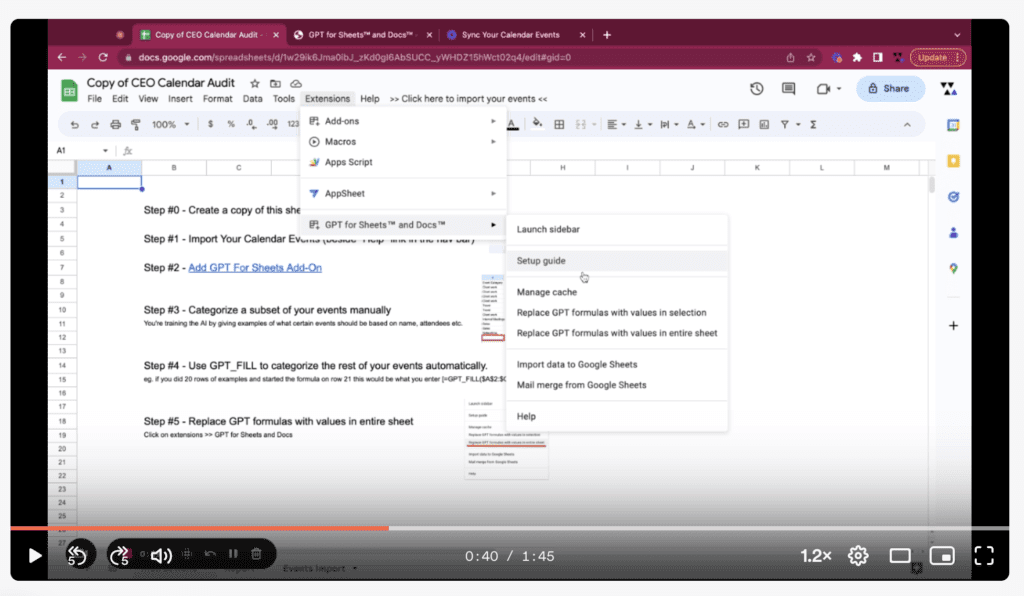This screenshot has height=596, width=1024.
Task: Open the Data menu
Action: tap(252, 99)
